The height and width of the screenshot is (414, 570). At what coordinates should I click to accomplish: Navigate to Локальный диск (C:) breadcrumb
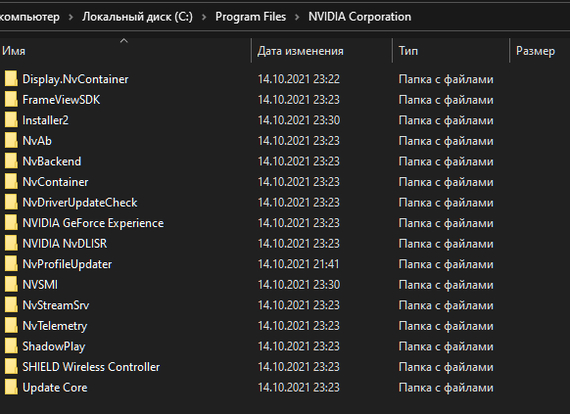[137, 17]
